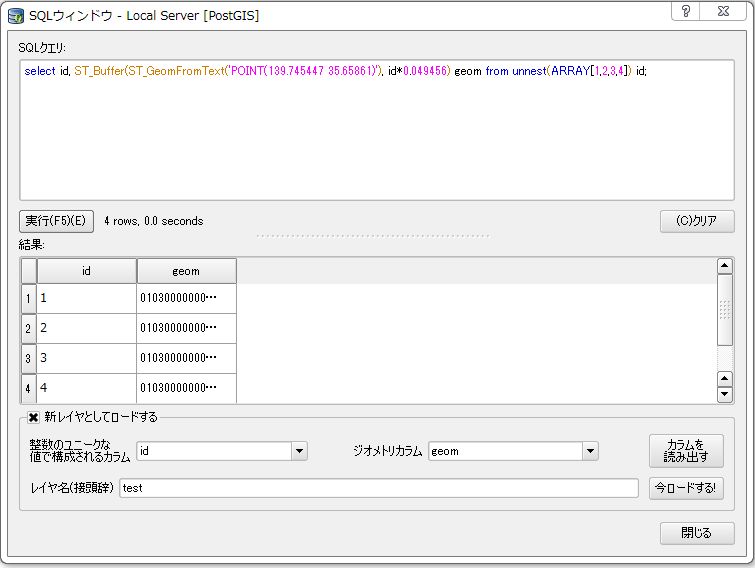Viewport: 755px width, 568px height.
Task: Click the help question mark button
Action: pyautogui.click(x=686, y=11)
